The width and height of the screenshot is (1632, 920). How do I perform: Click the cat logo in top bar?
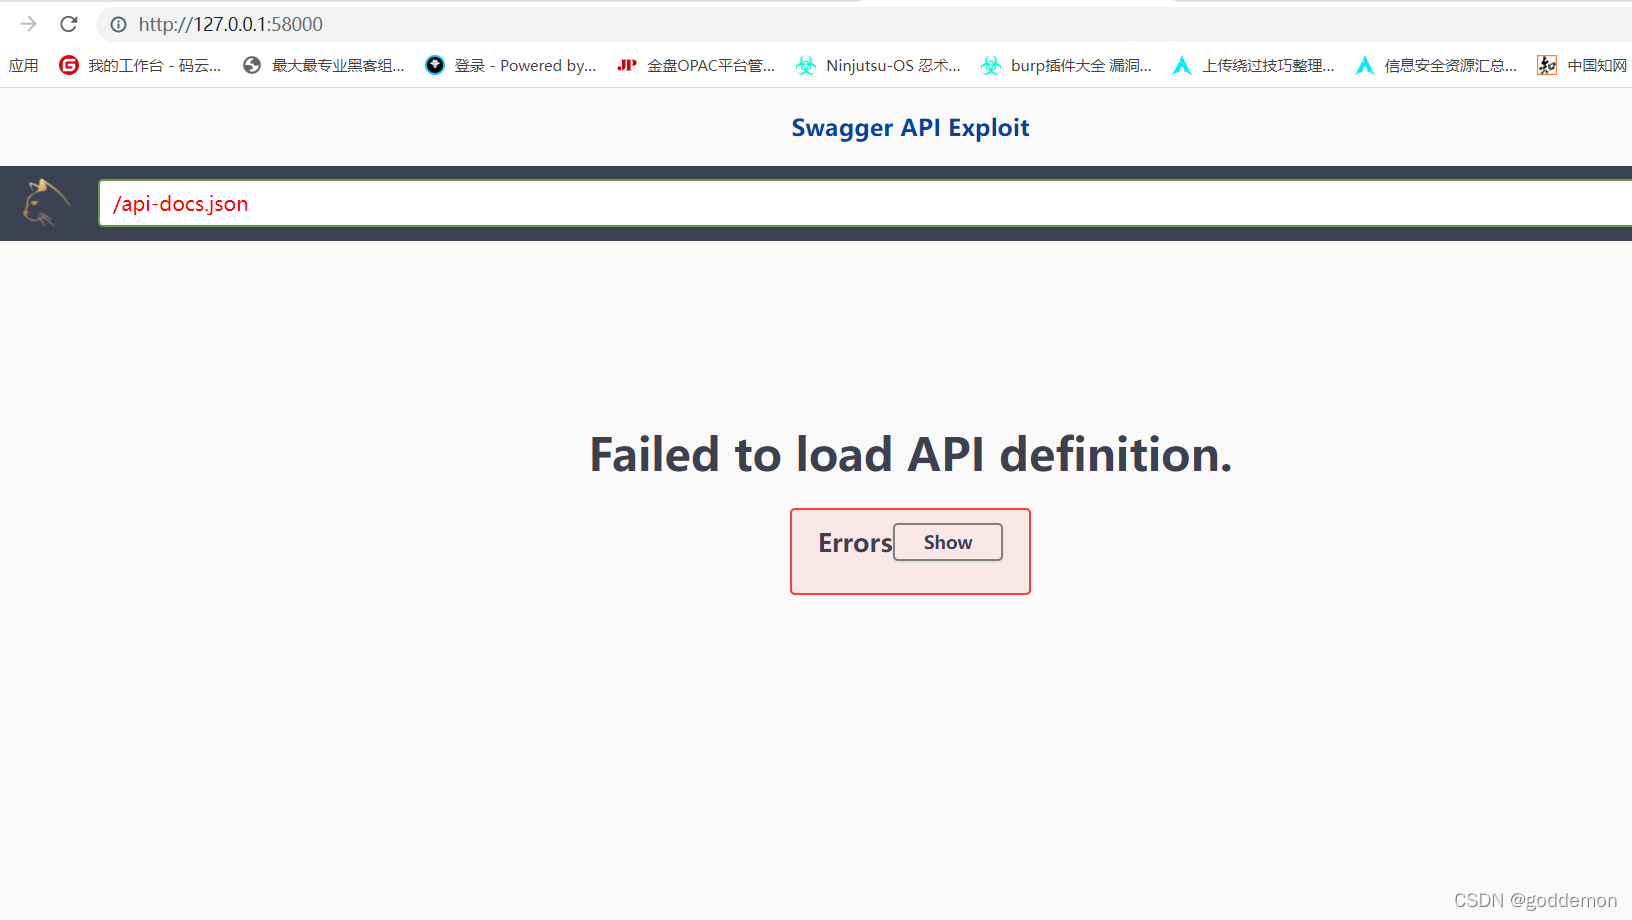click(46, 203)
